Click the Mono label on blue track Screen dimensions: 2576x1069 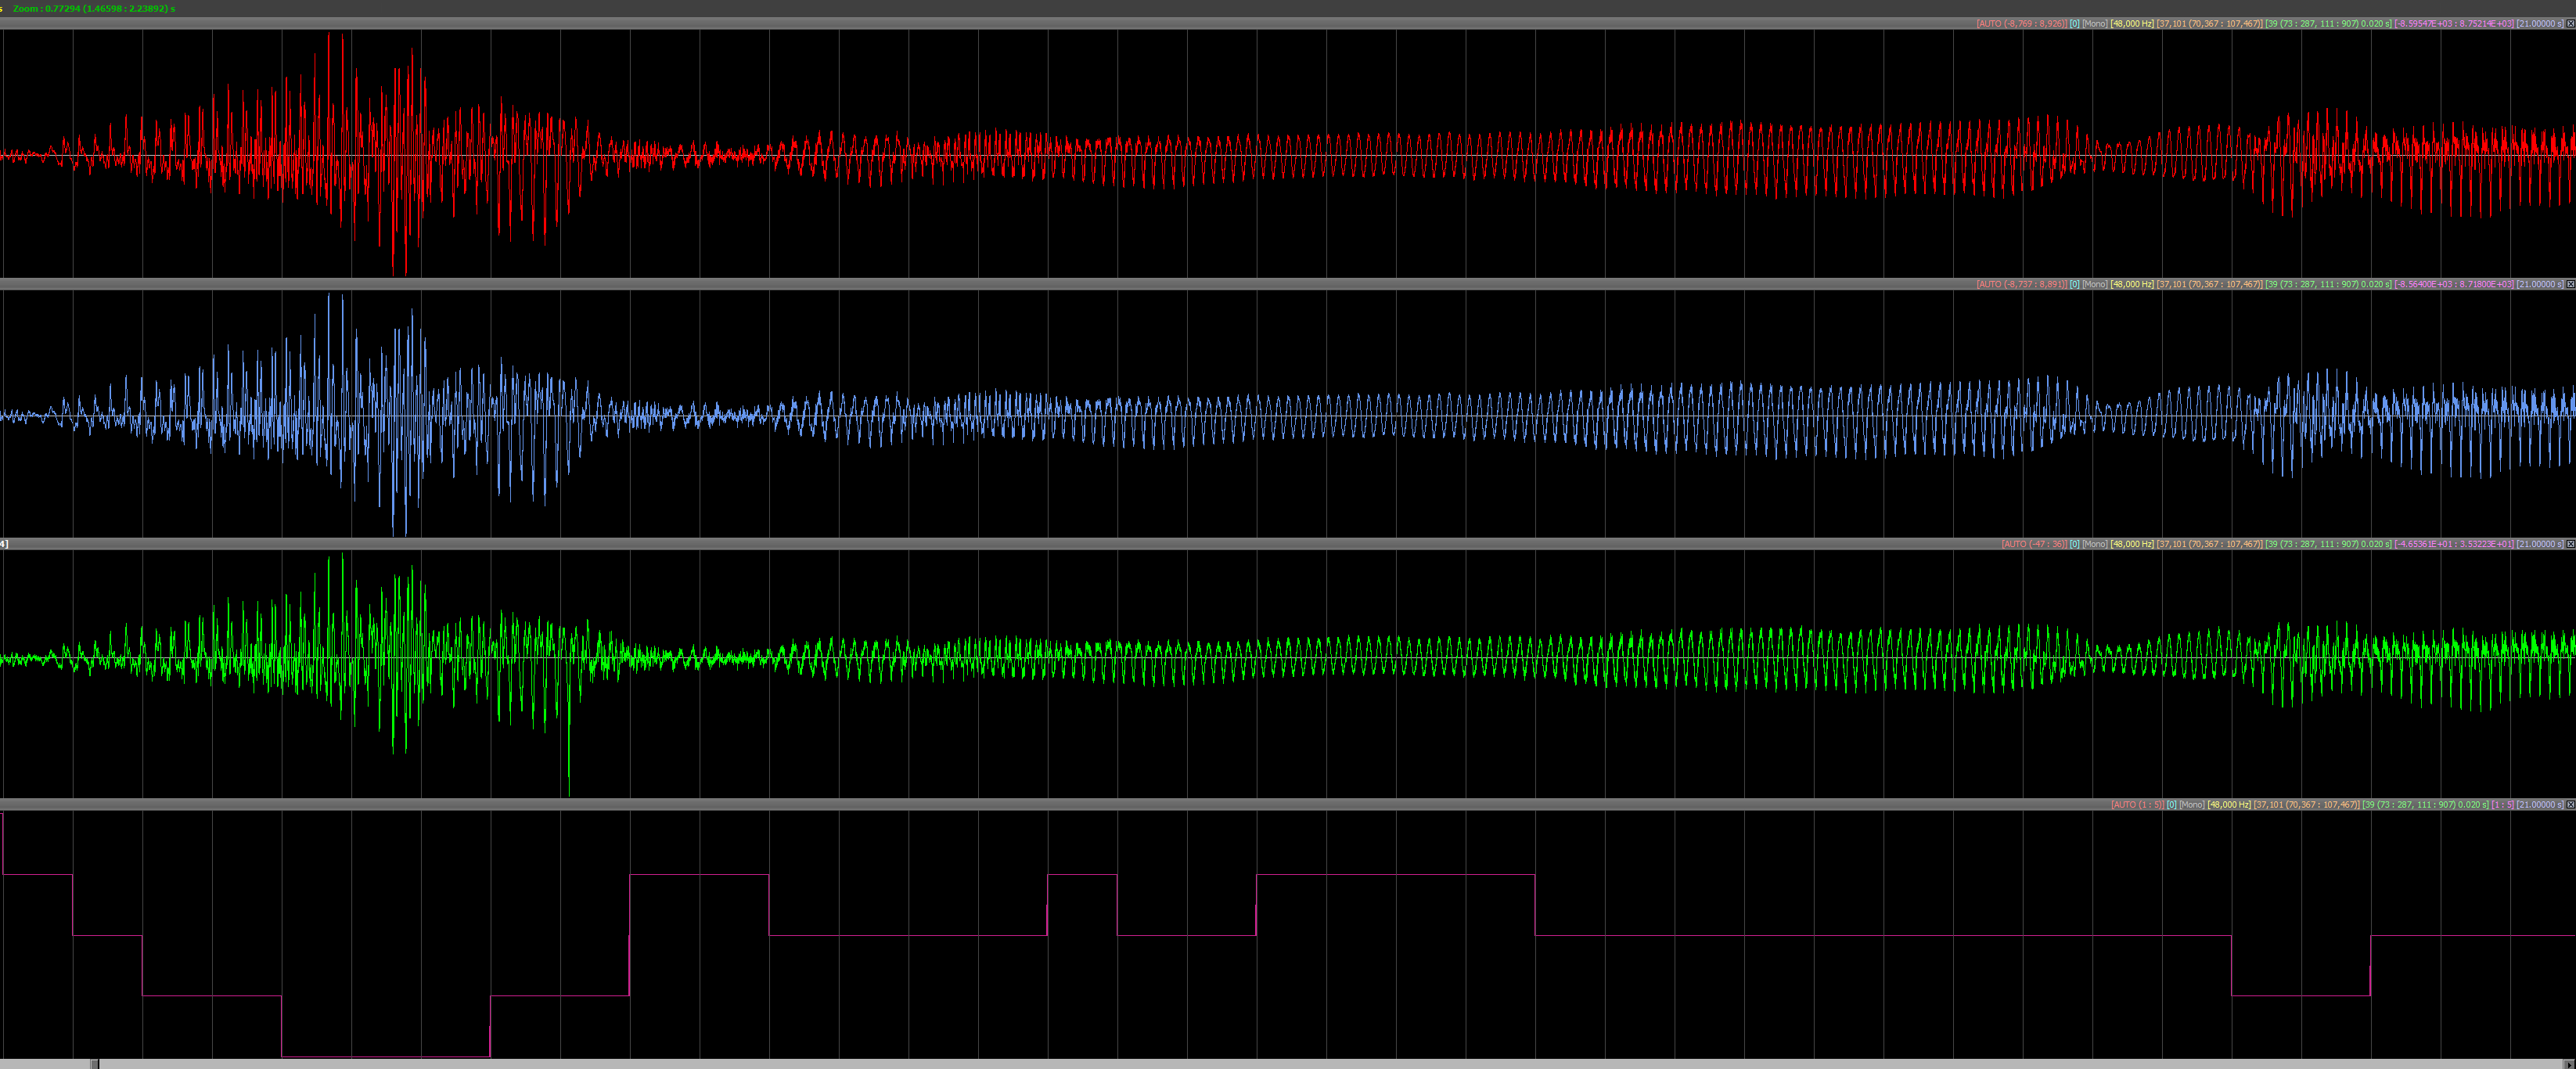pyautogui.click(x=2094, y=284)
